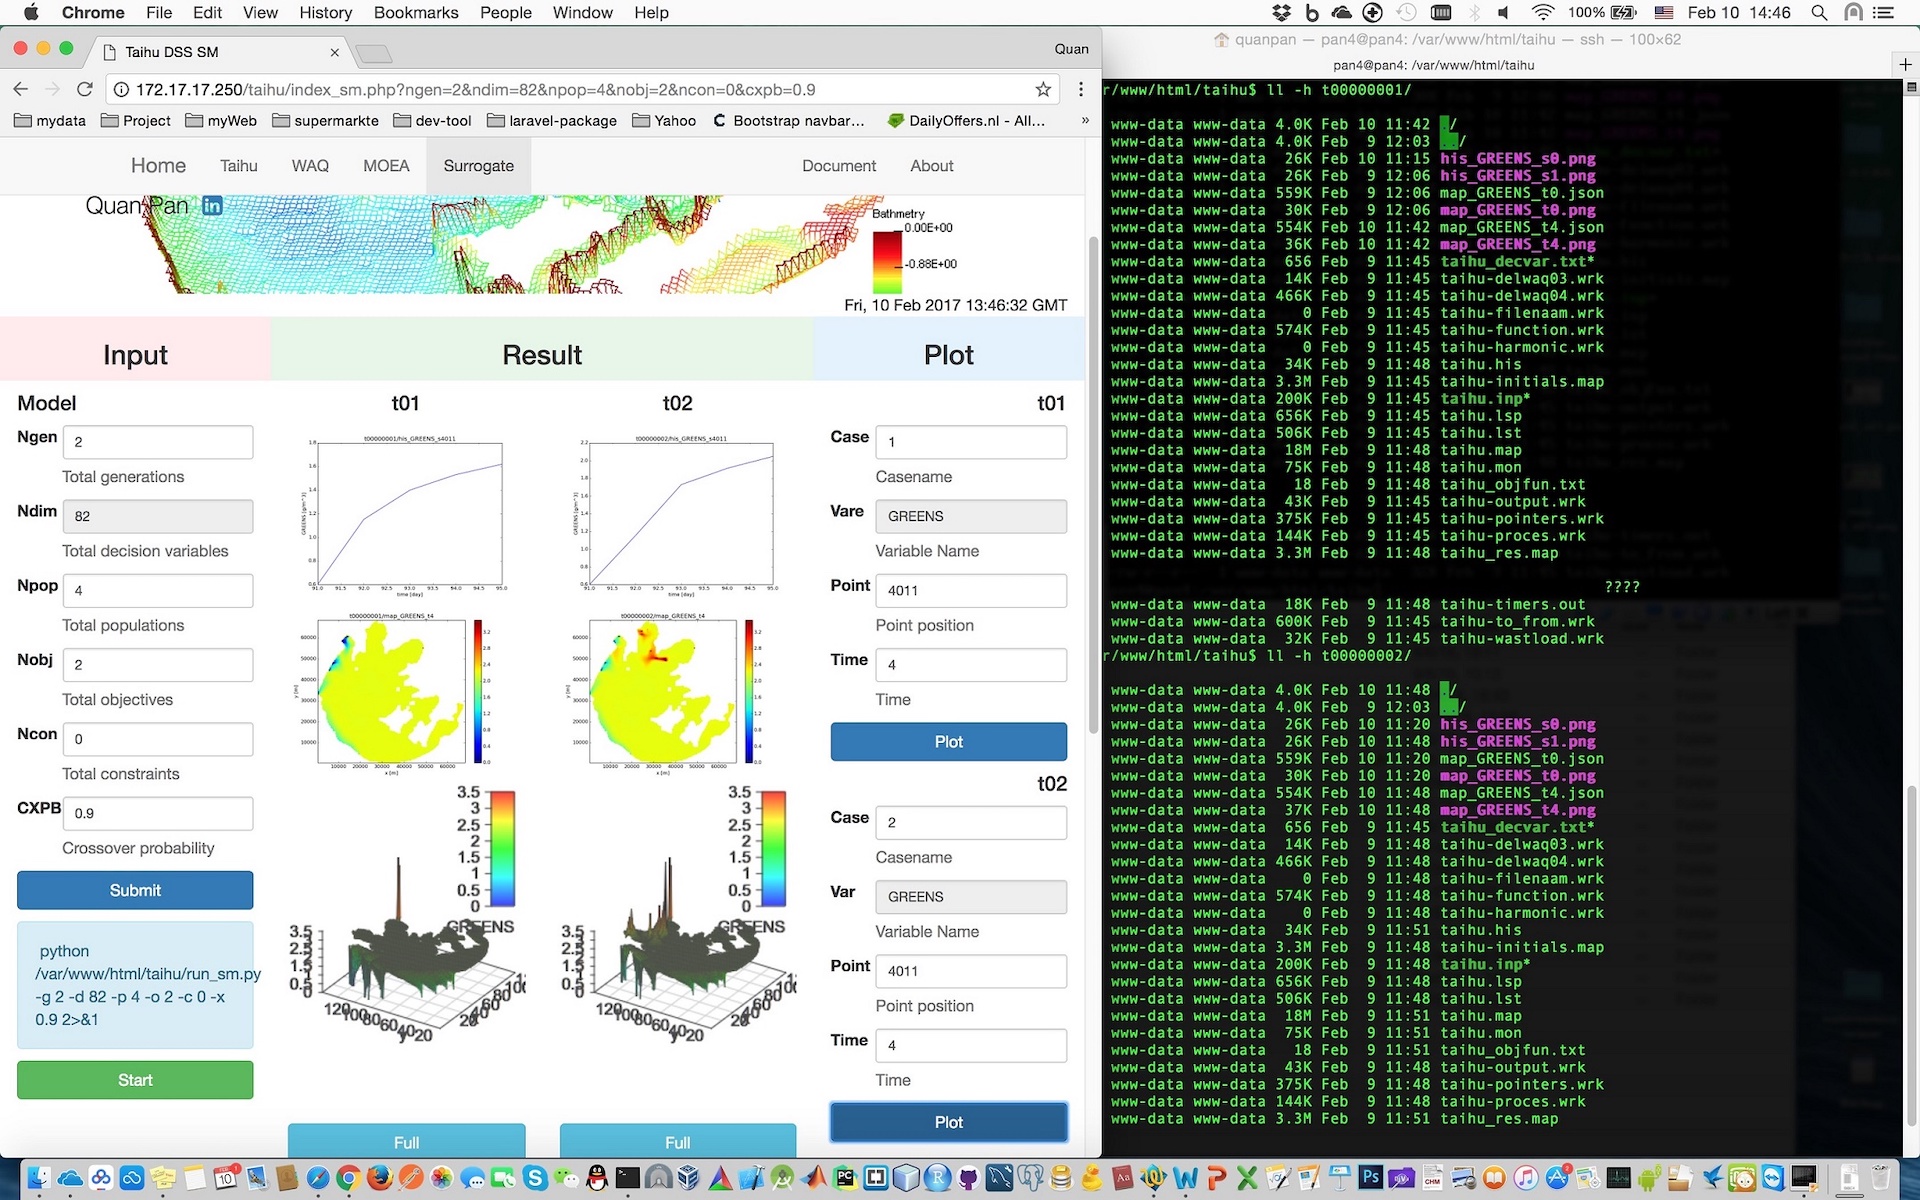This screenshot has width=1920, height=1200.
Task: Open the Time Machine menu bar icon
Action: point(1406,13)
